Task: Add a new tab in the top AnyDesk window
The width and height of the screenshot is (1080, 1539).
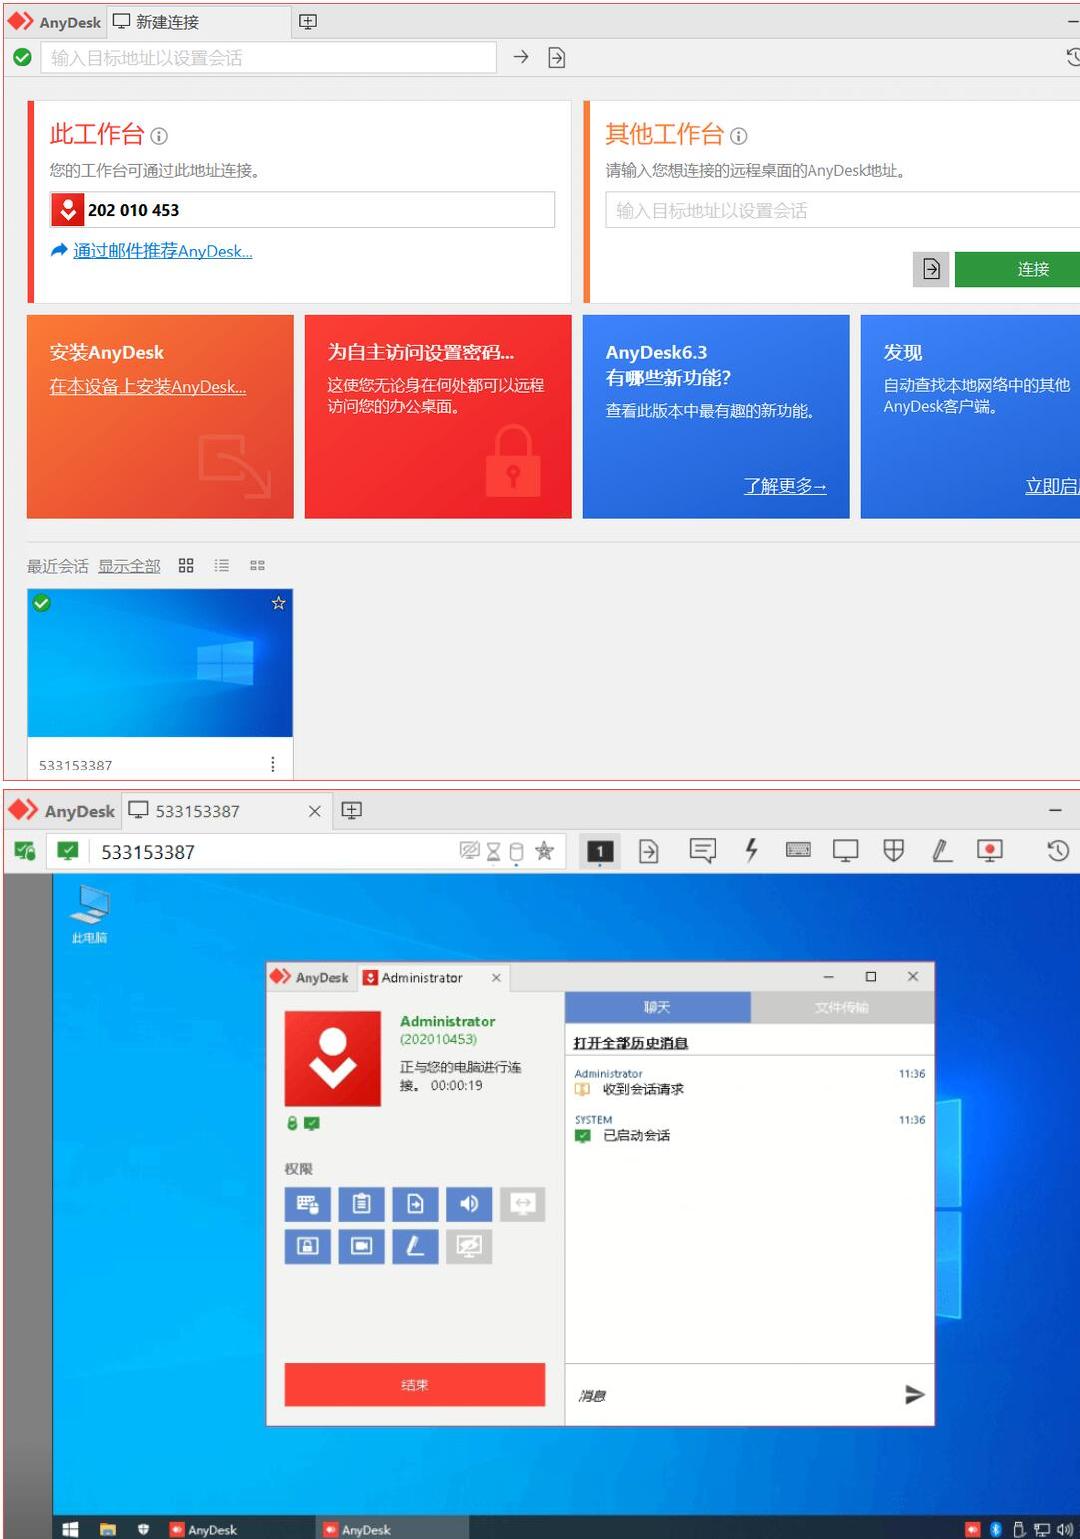Action: tap(308, 21)
